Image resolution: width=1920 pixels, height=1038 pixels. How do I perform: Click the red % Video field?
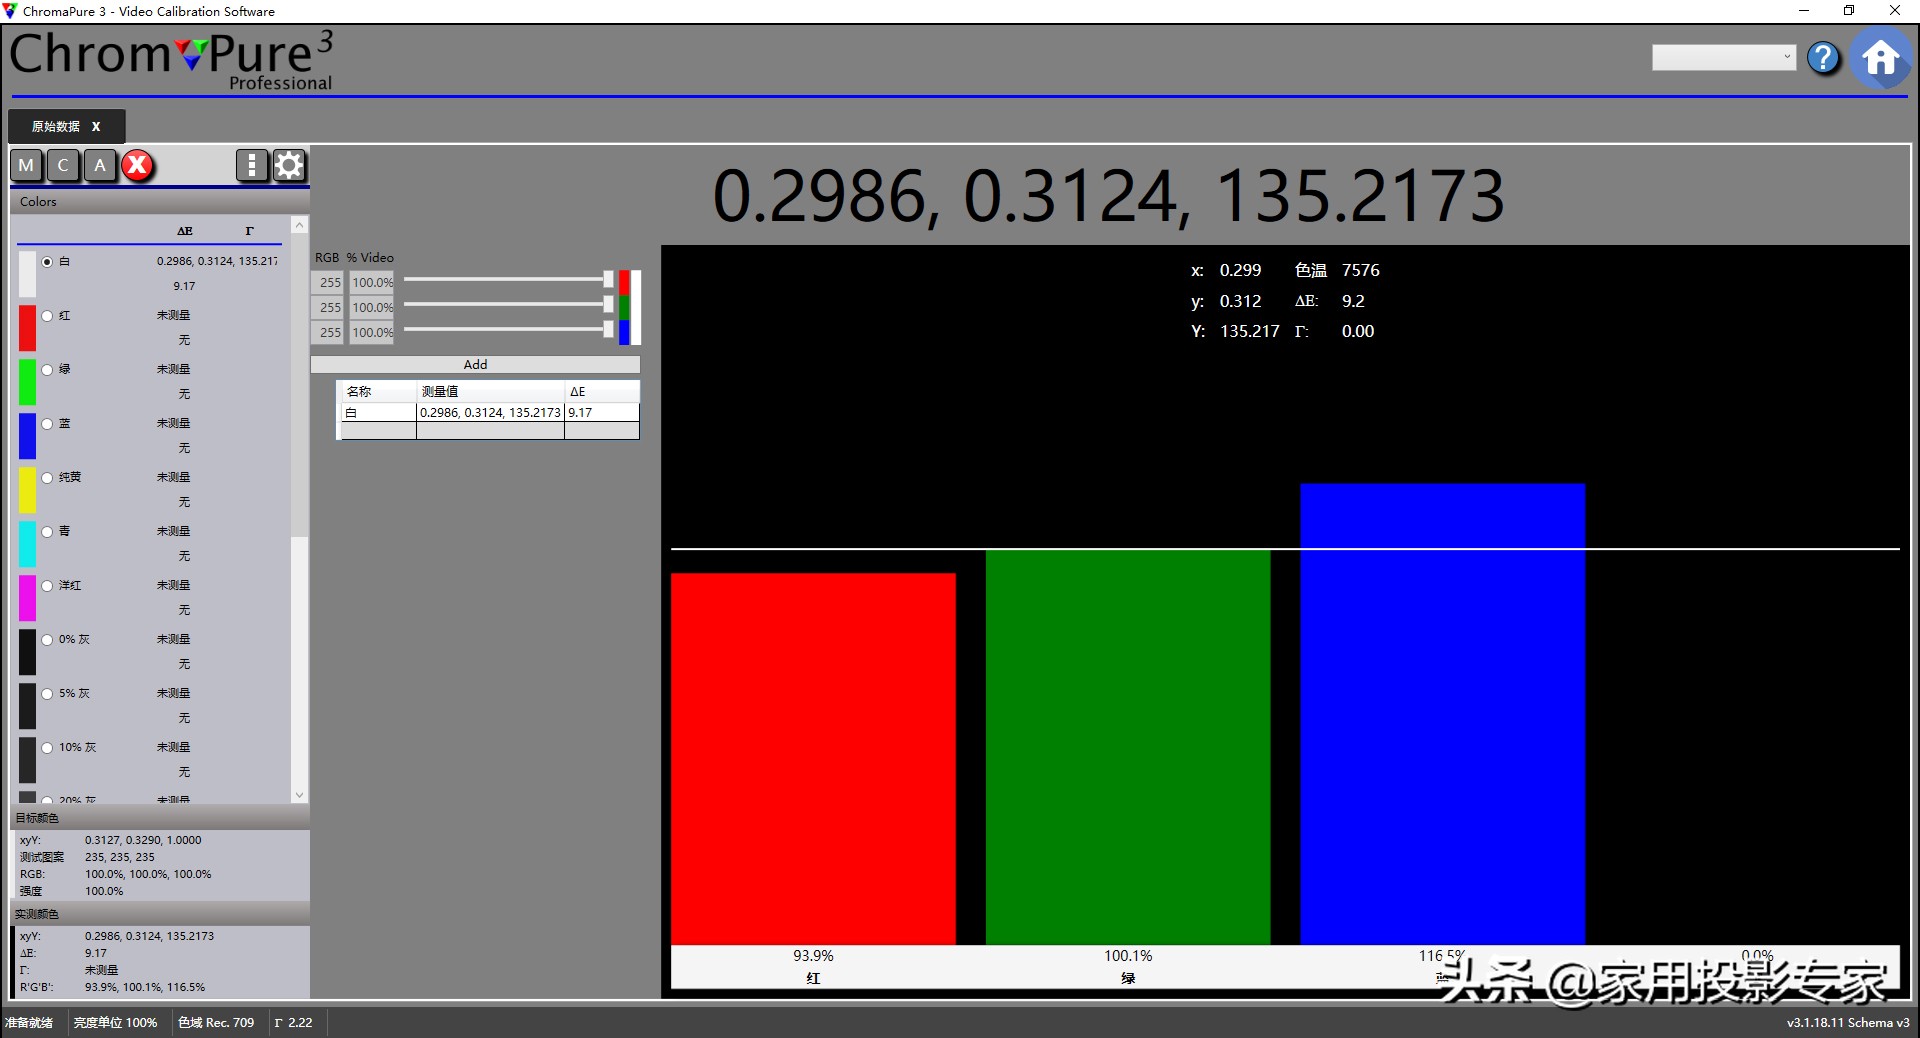click(372, 283)
